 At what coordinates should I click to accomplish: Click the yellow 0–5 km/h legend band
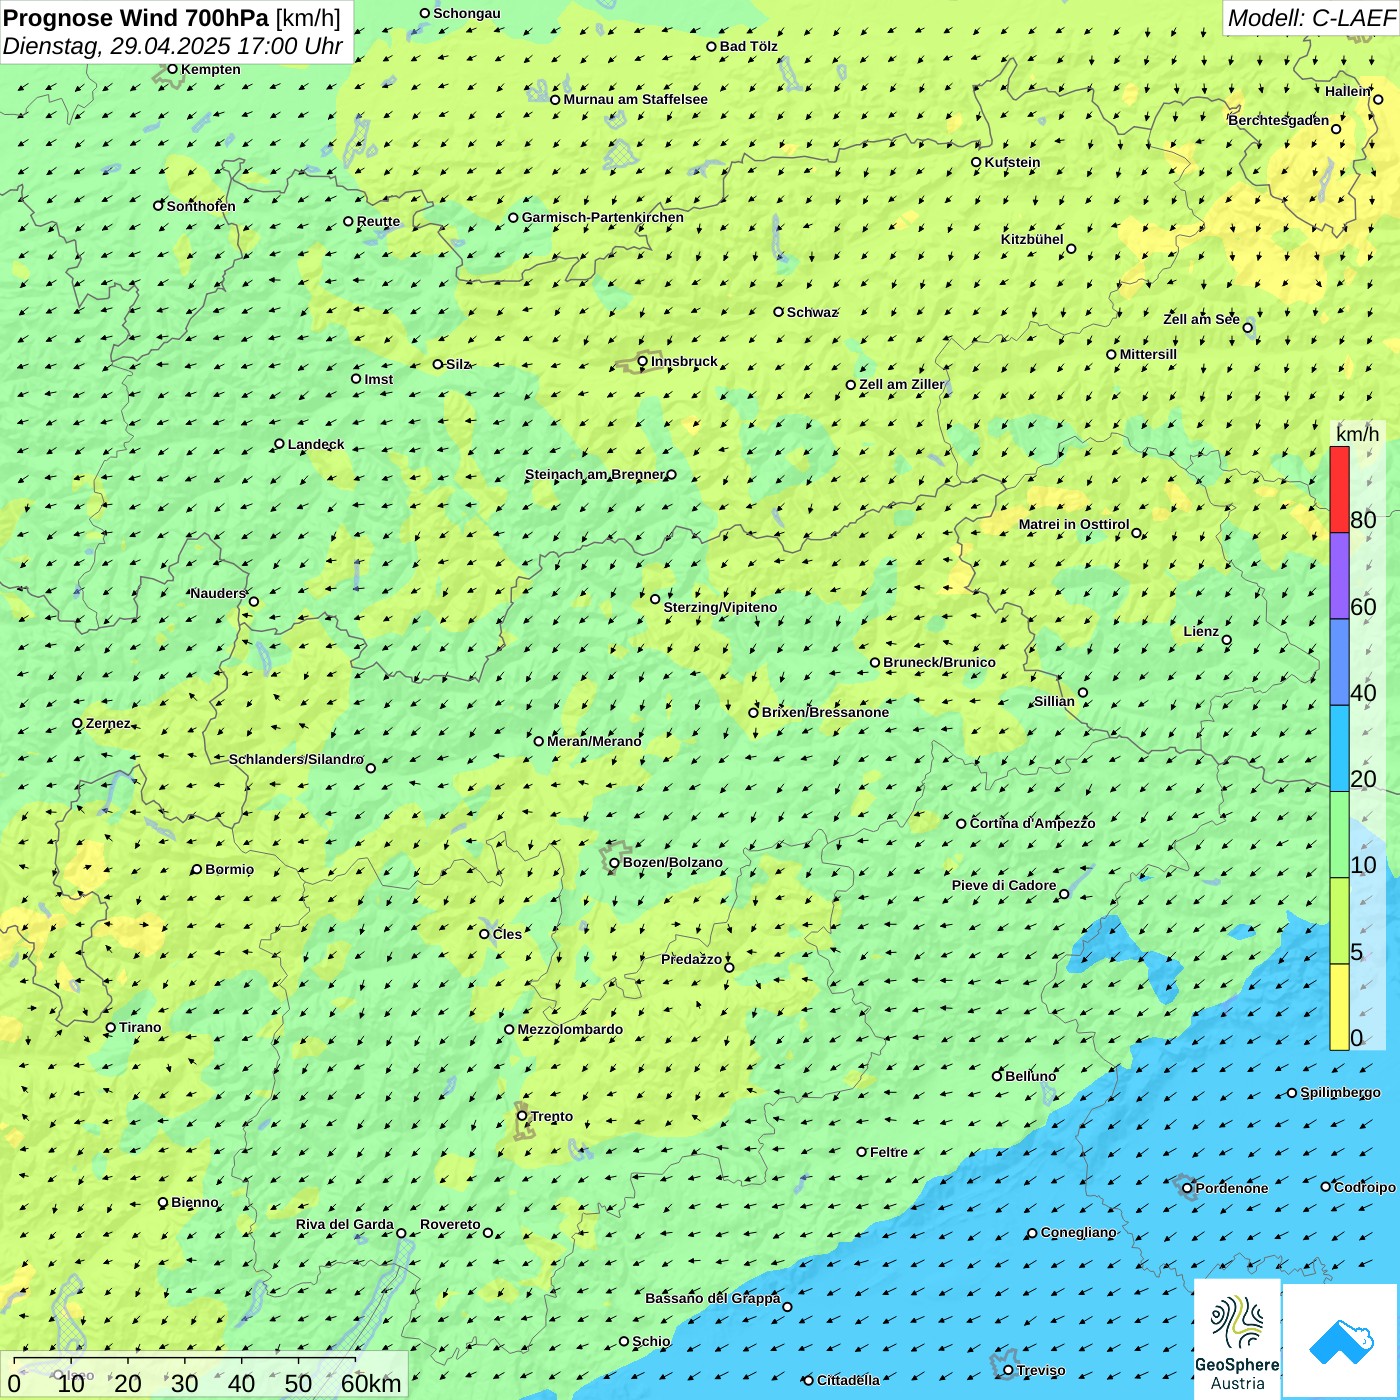coord(1339,1006)
